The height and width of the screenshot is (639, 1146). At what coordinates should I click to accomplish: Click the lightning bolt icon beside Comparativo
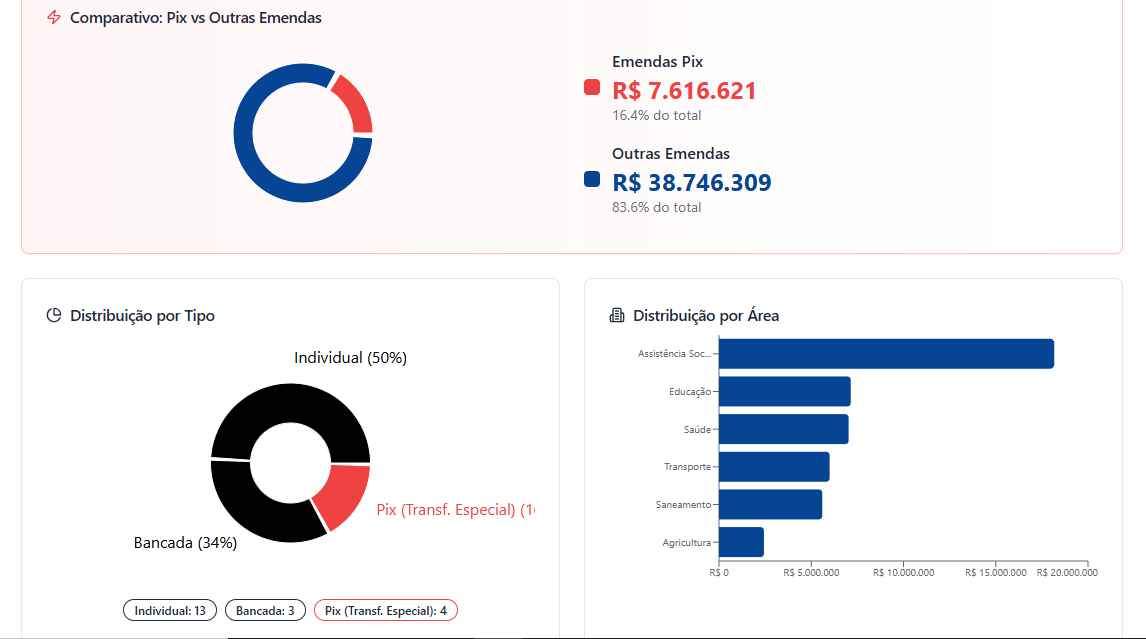(x=54, y=18)
